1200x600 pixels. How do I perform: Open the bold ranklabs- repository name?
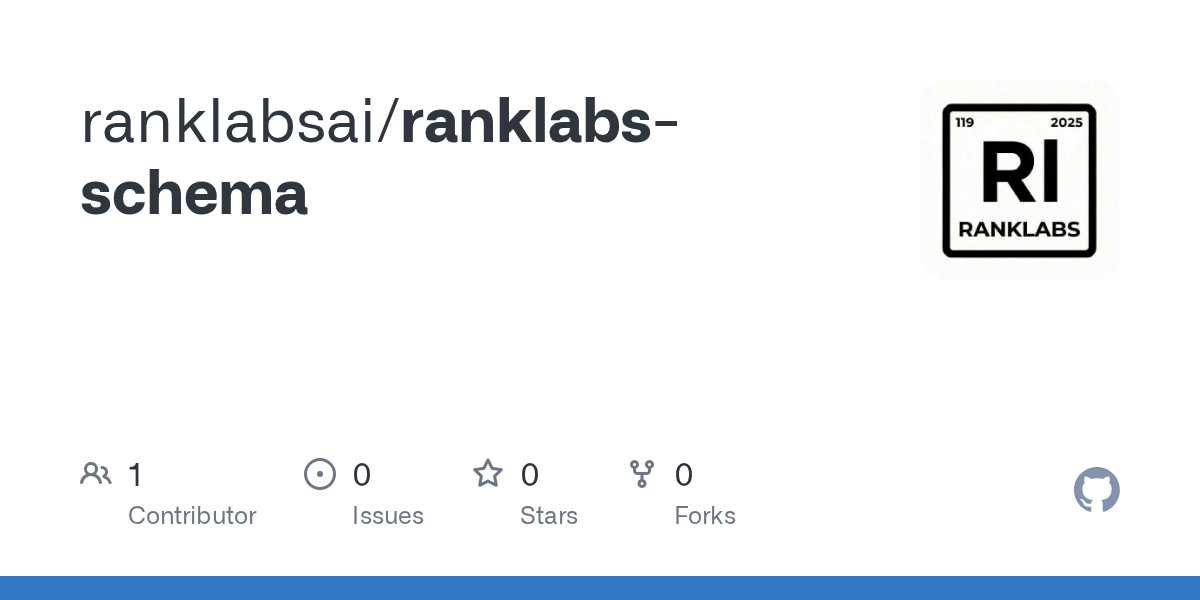coord(540,123)
